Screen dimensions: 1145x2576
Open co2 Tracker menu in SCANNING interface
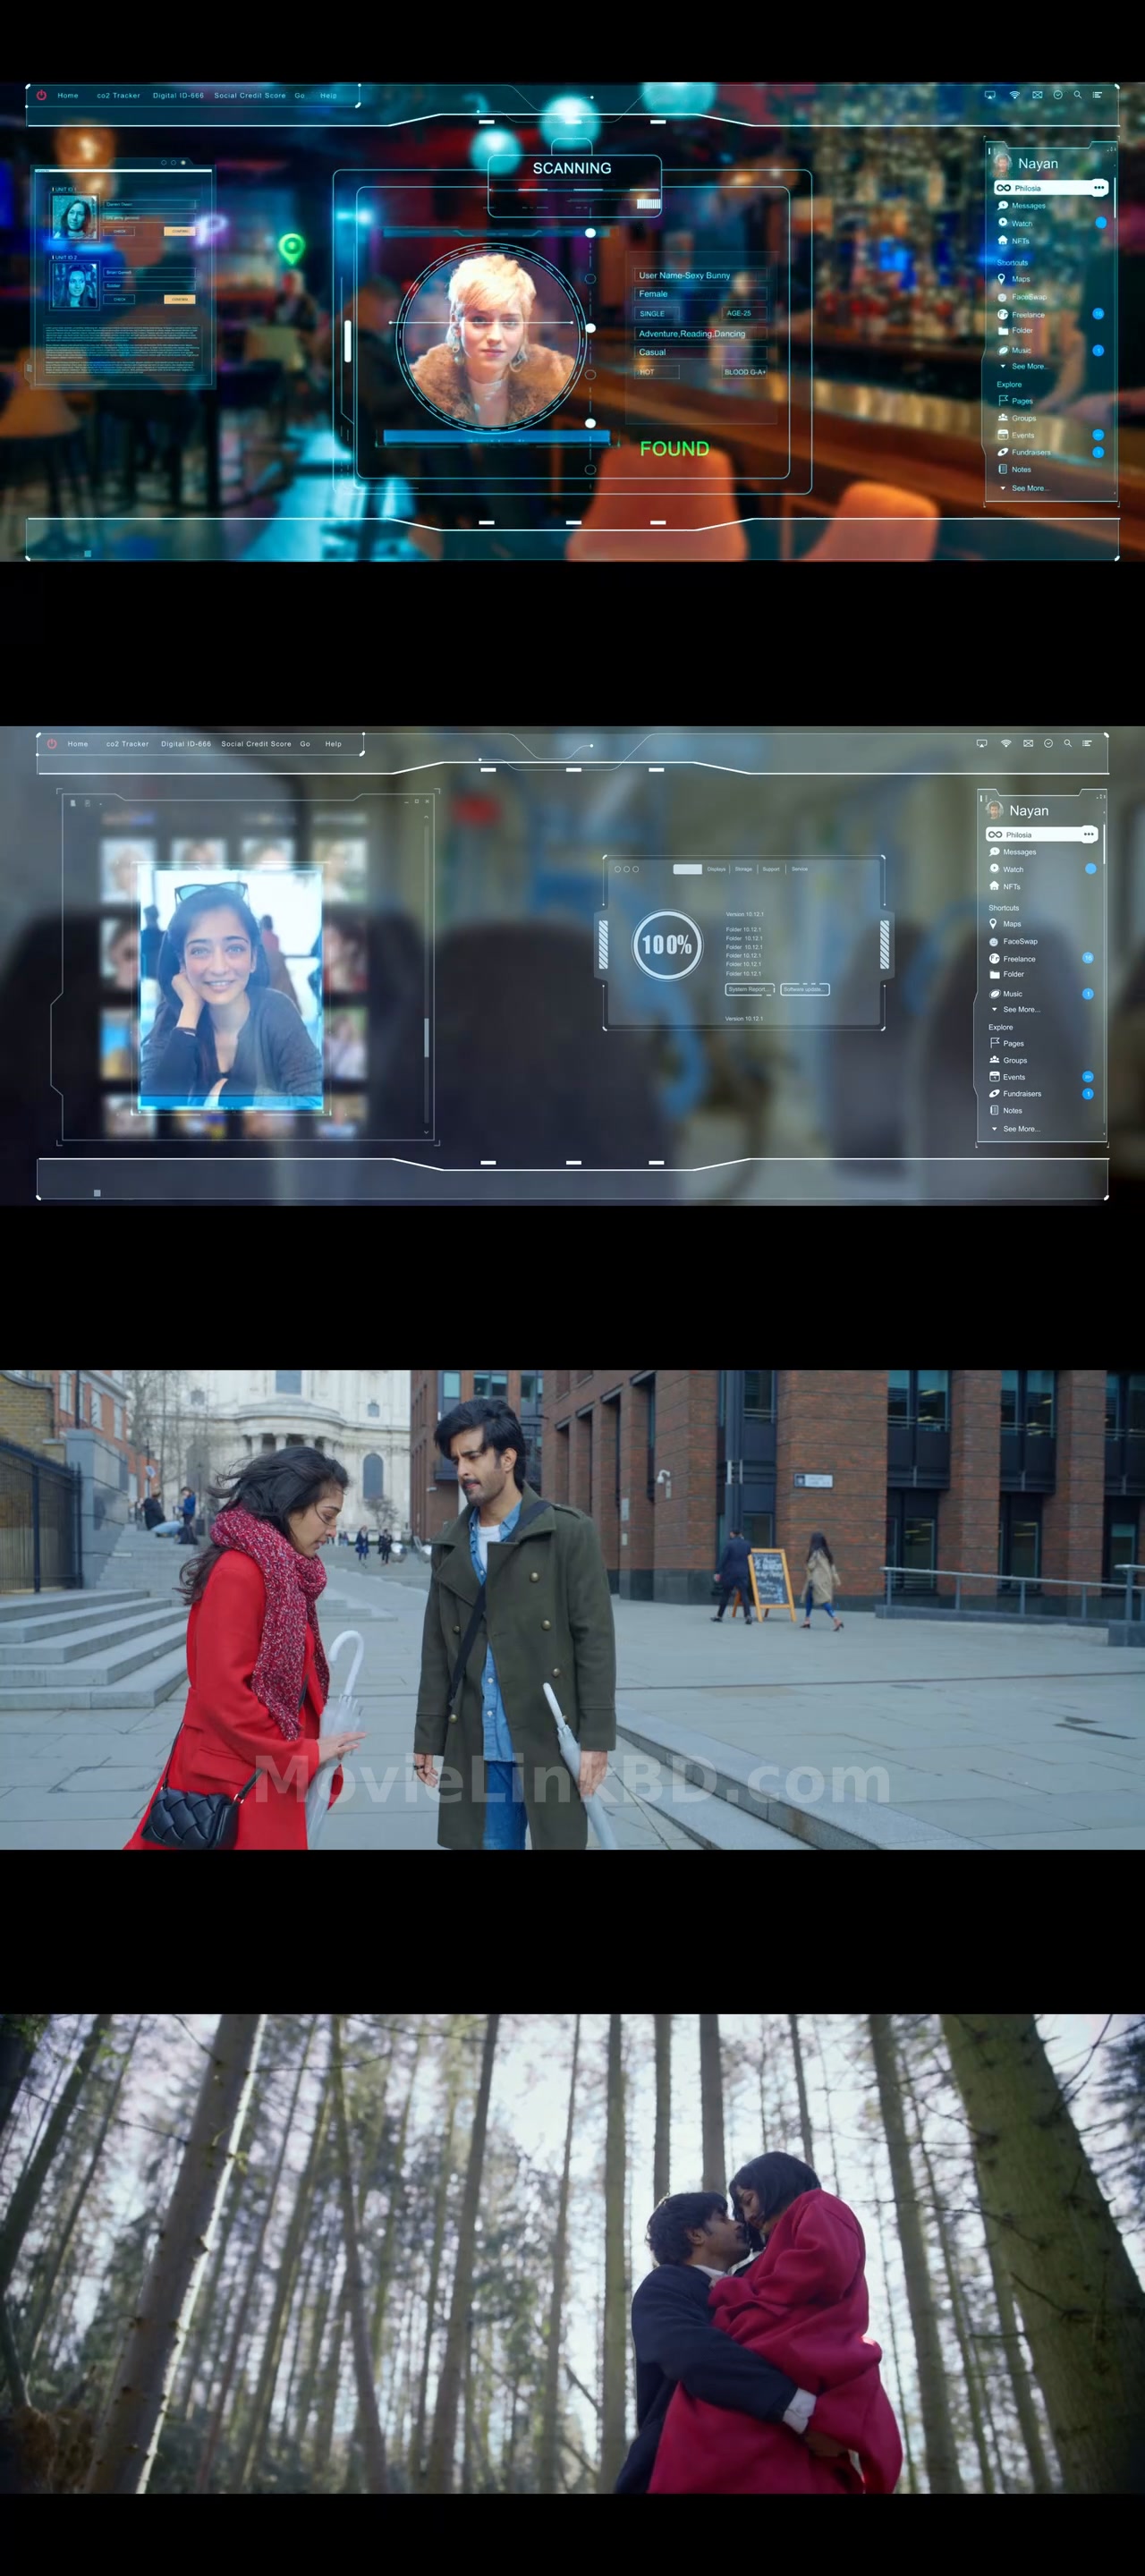click(118, 95)
